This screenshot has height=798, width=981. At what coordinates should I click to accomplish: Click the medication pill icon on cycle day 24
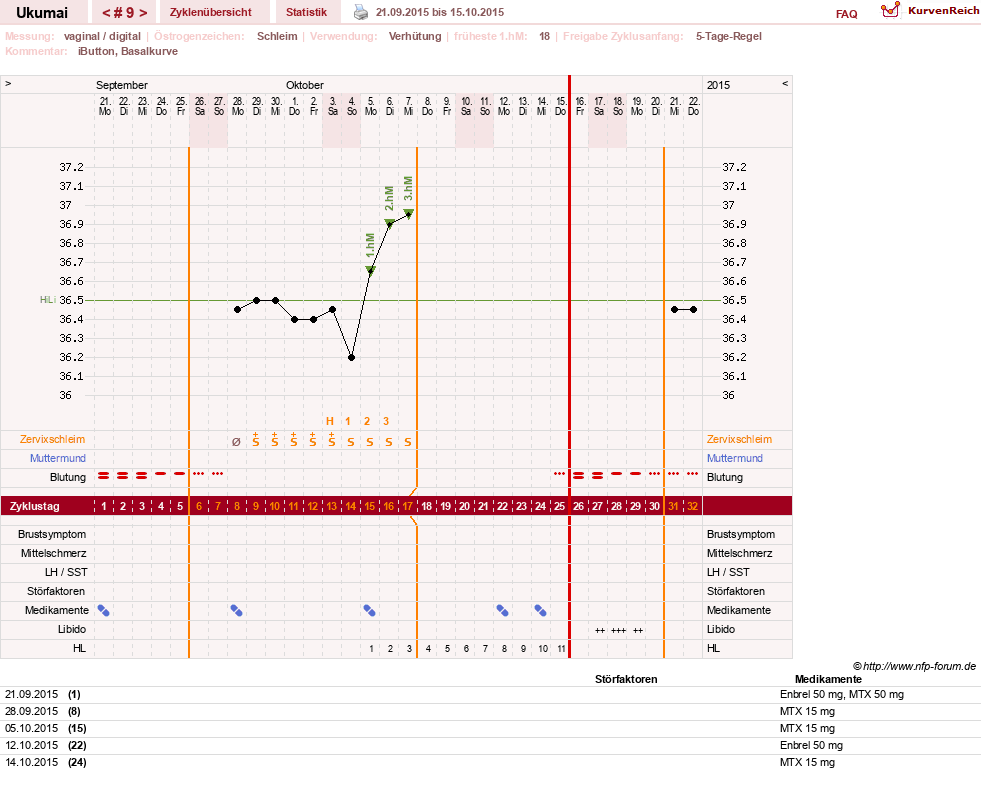click(541, 610)
